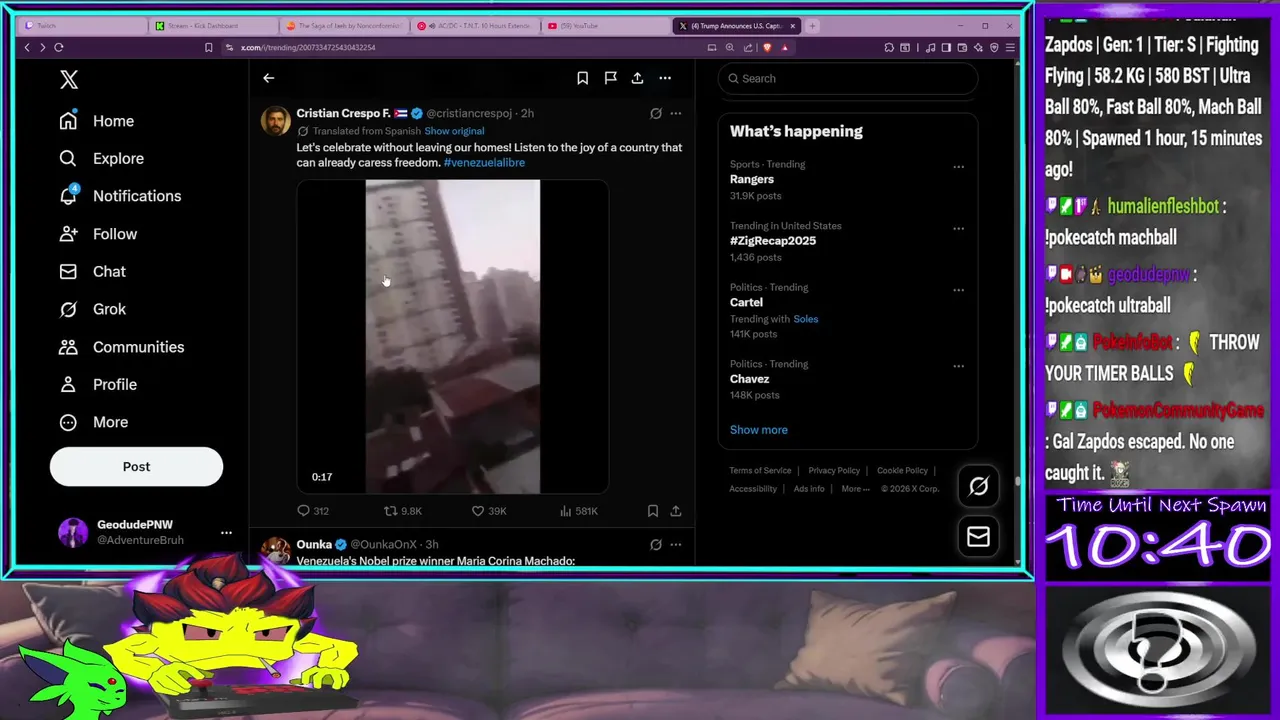Expand the footer More menu
This screenshot has height=720, width=1280.
point(855,489)
